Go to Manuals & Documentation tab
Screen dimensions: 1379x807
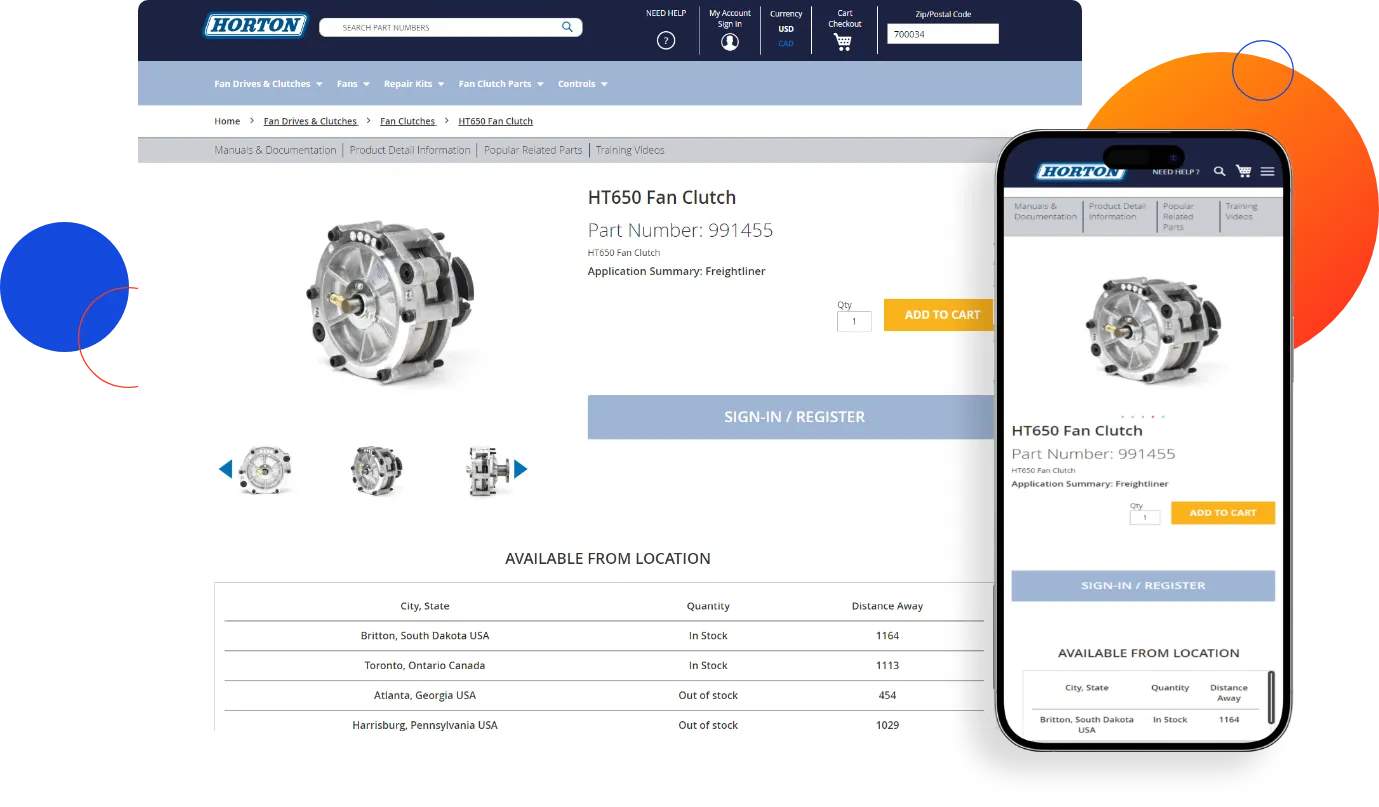pyautogui.click(x=275, y=150)
